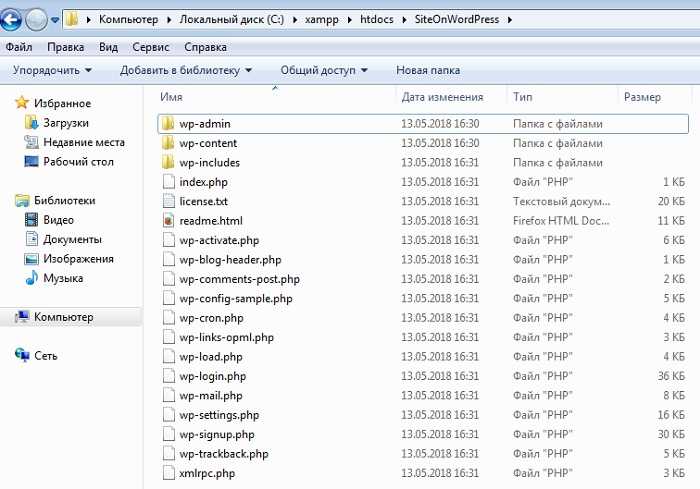Sort by the Размер column header

coord(642,97)
